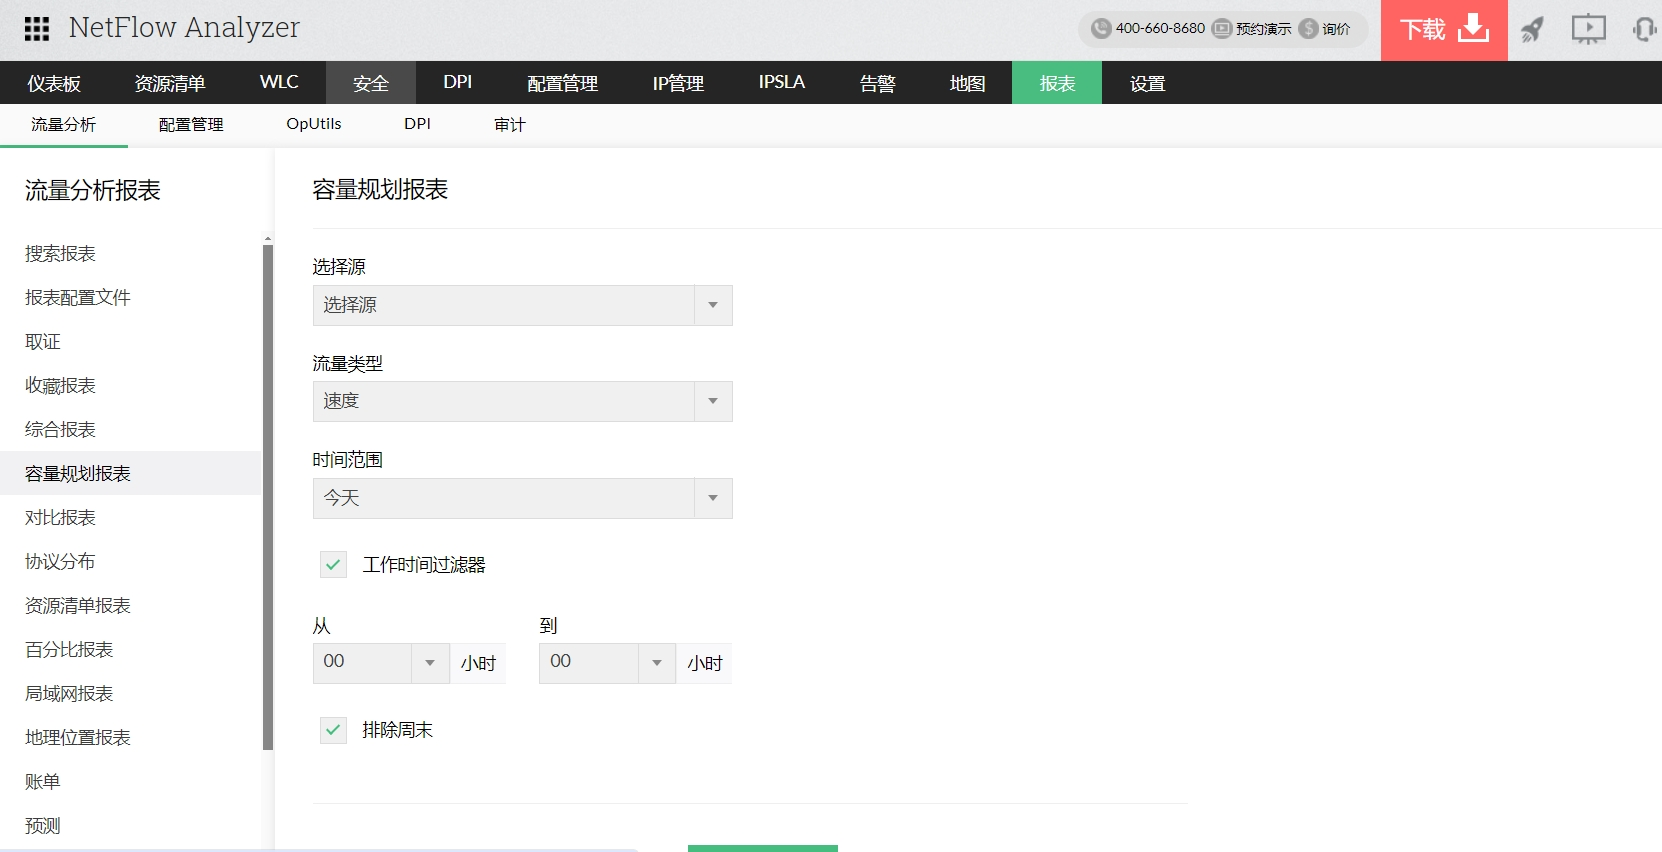This screenshot has width=1662, height=852.
Task: Open the apps grid menu icon
Action: pos(37,29)
